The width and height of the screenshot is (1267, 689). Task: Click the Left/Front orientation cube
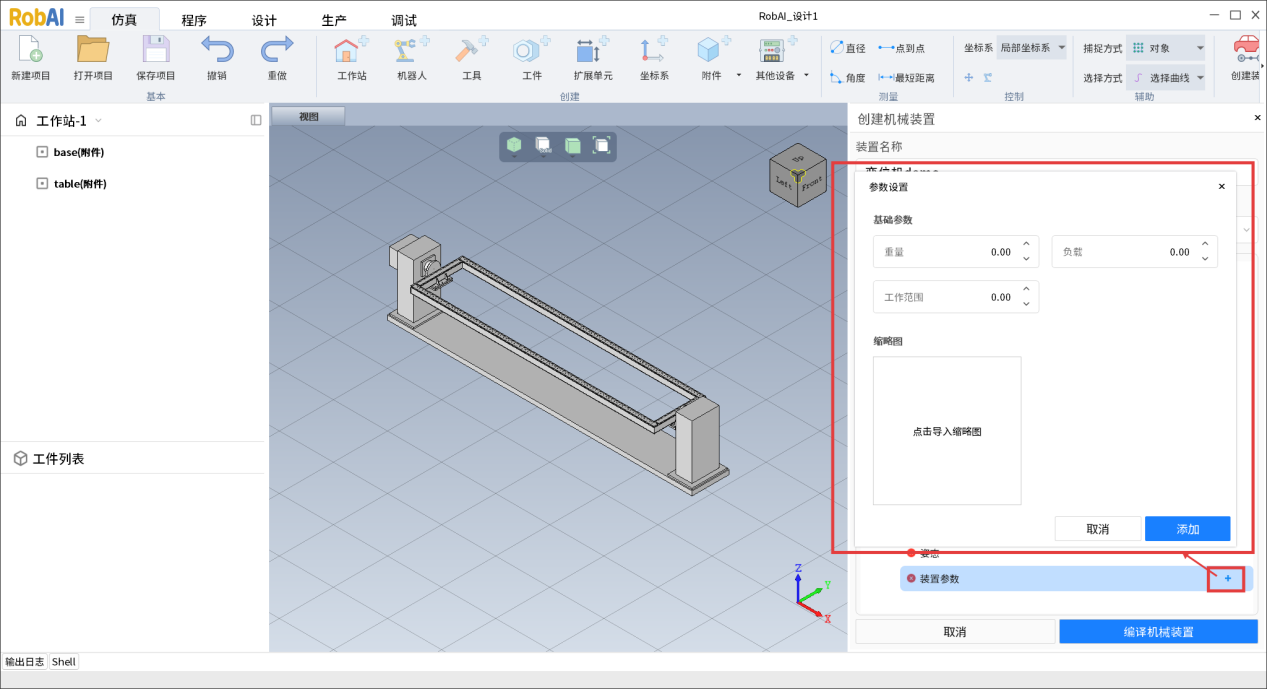tap(797, 177)
